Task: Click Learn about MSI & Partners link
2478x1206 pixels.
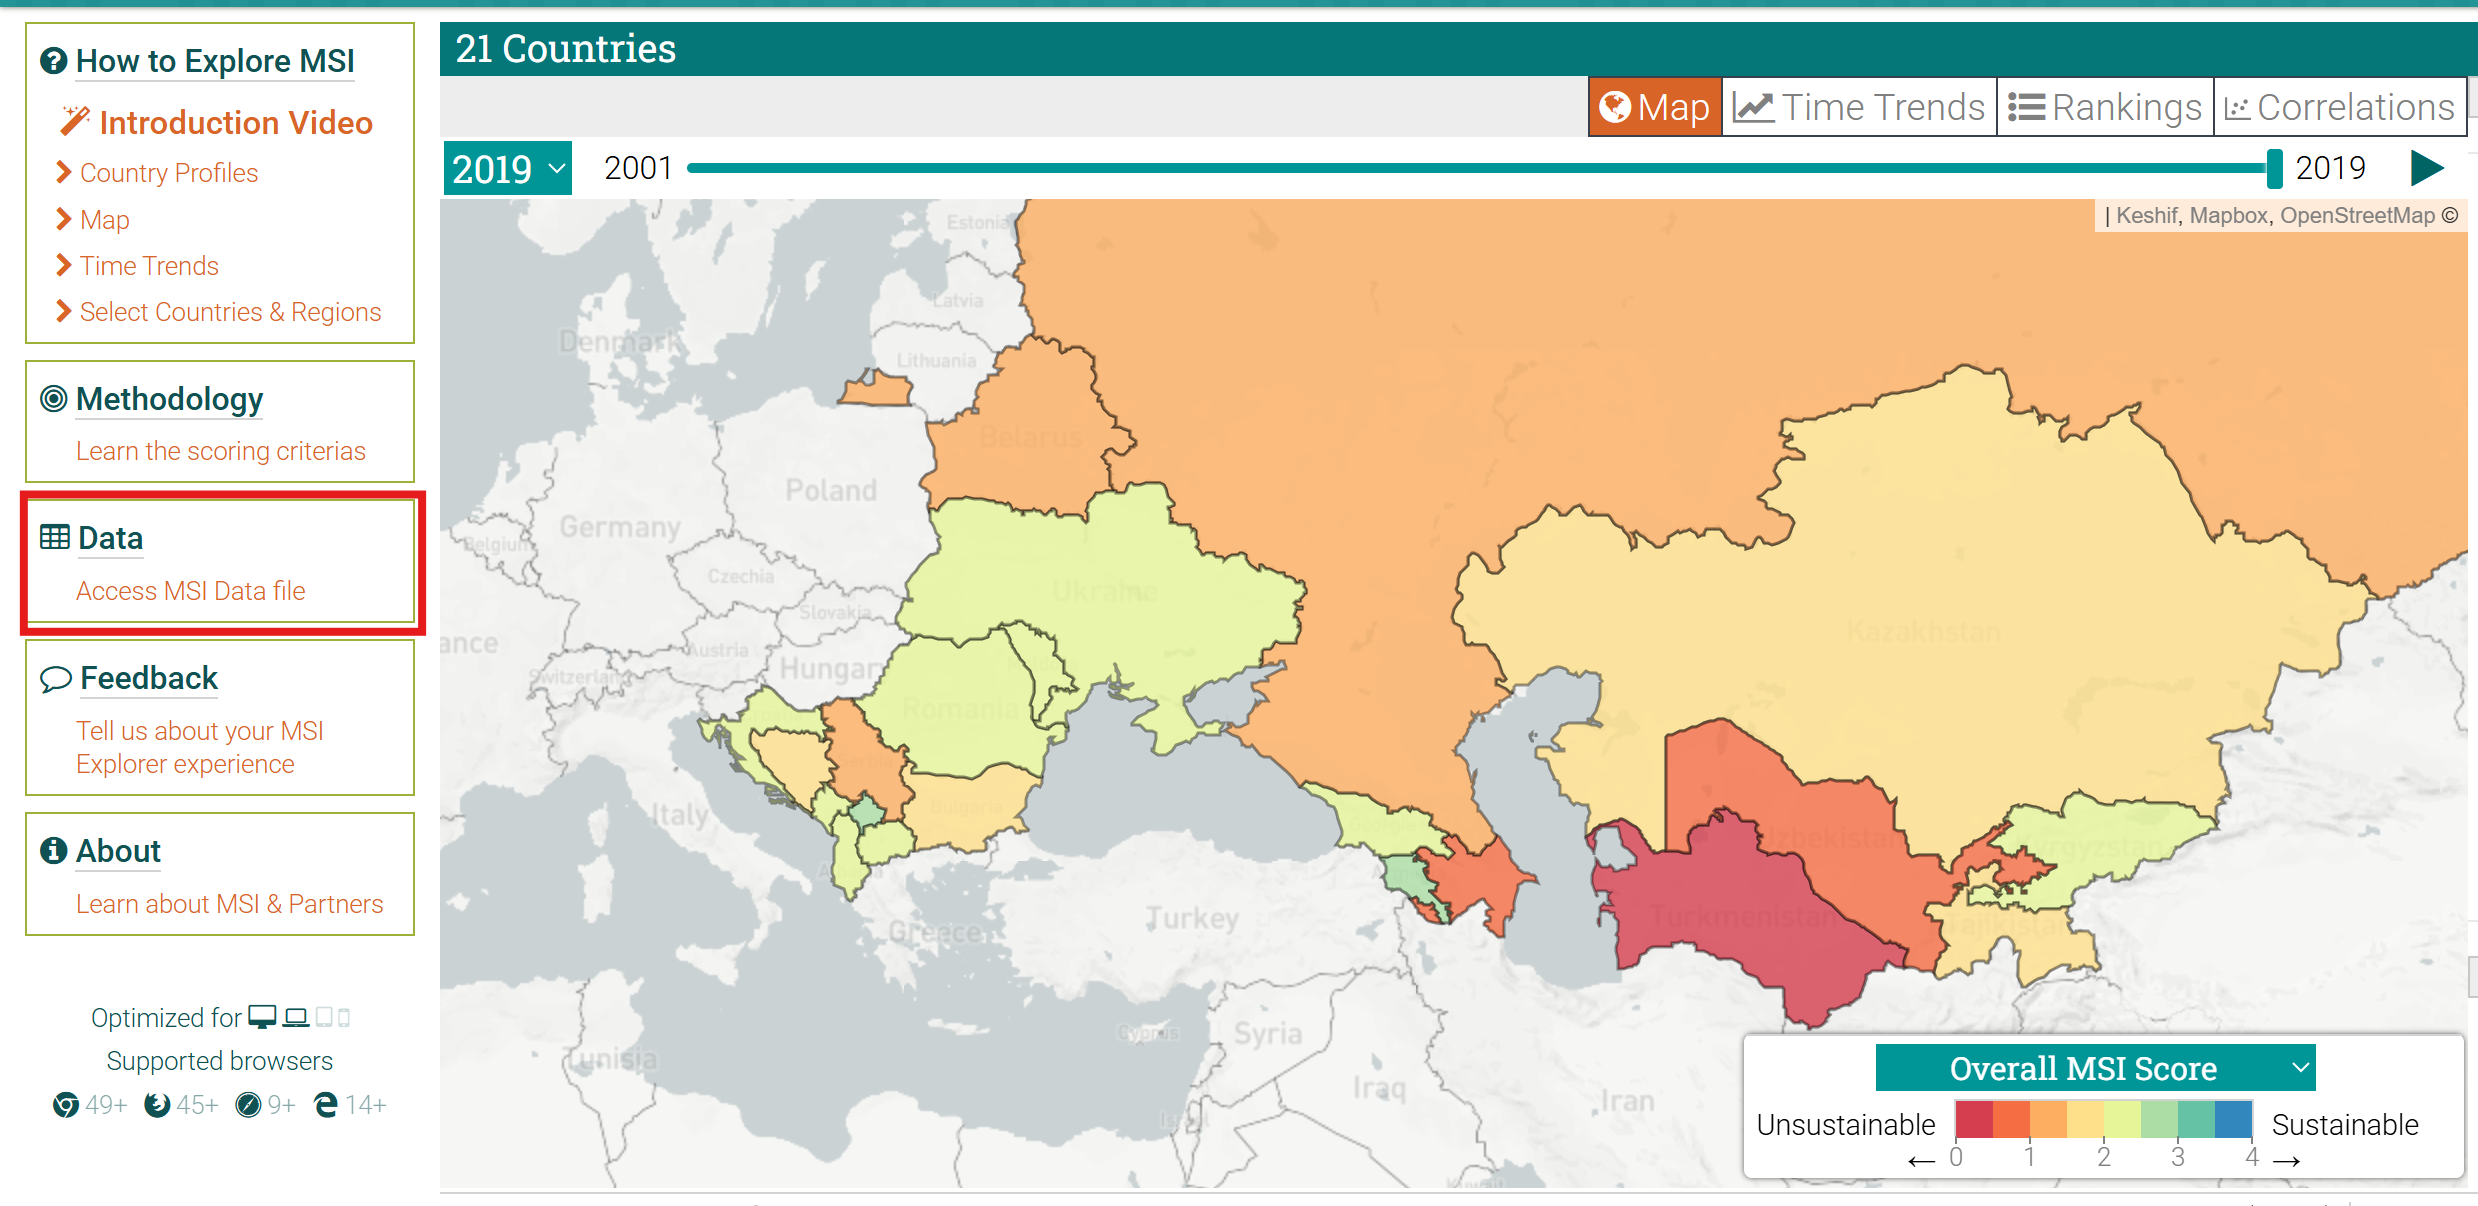Action: pos(229,904)
